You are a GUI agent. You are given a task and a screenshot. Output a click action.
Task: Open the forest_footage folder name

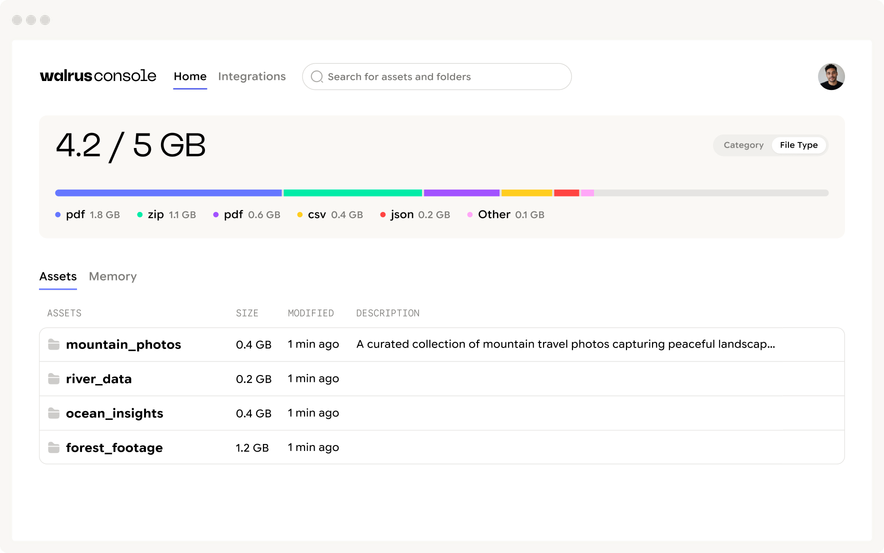114,448
